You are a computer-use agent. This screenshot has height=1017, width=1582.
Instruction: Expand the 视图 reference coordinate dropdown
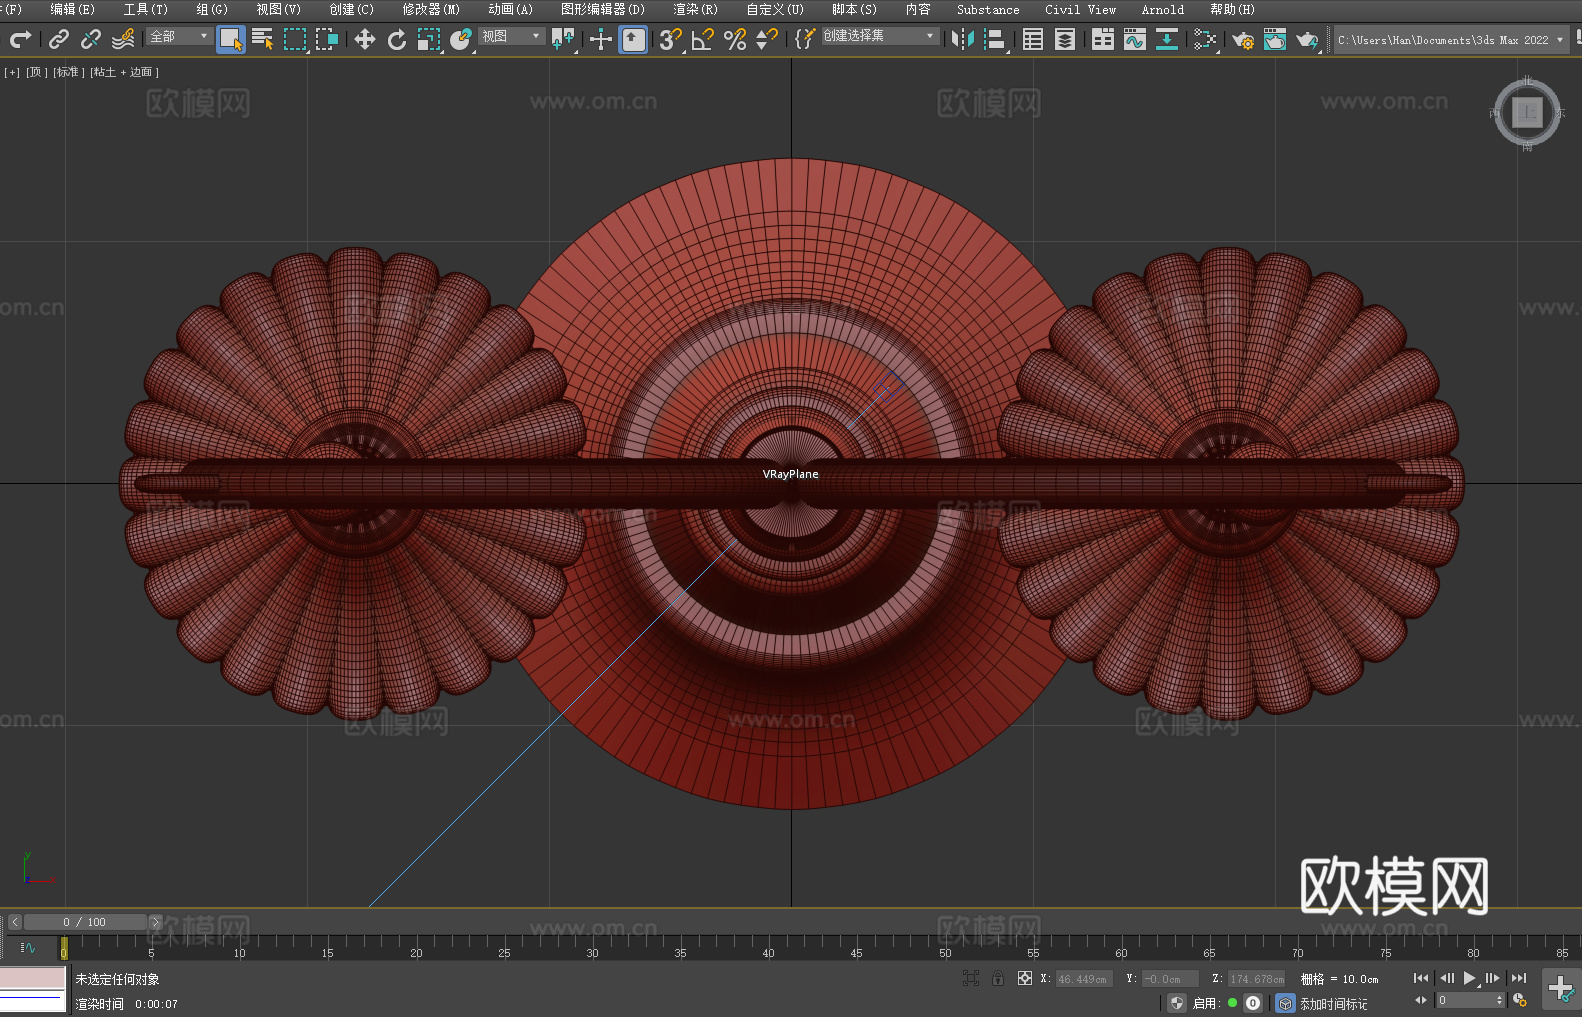[x=511, y=37]
